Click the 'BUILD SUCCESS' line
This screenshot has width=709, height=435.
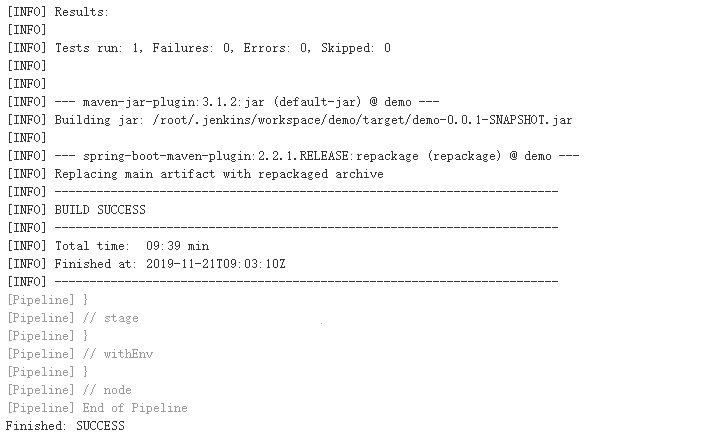[100, 210]
